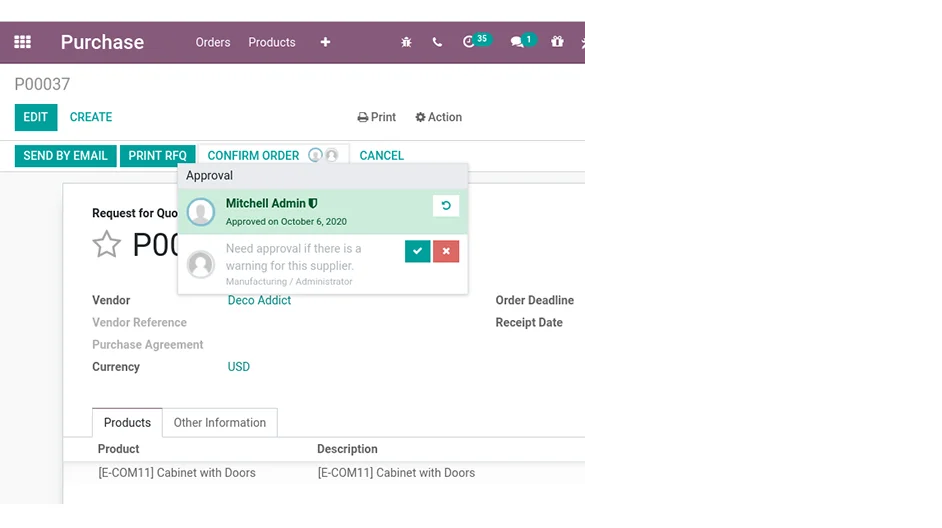Open the Products menu in navbar
The image size is (942, 528).
click(272, 42)
